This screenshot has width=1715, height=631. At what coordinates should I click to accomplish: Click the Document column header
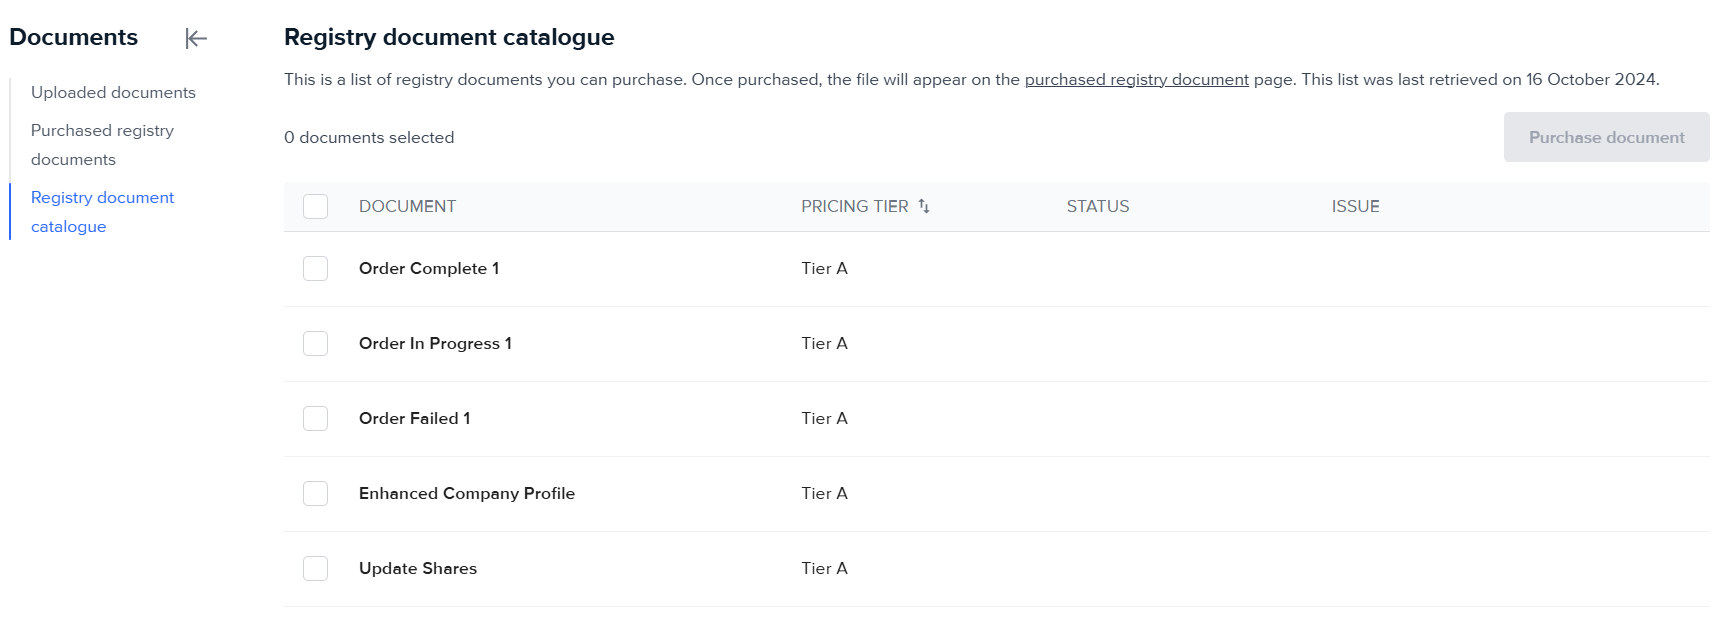click(407, 206)
